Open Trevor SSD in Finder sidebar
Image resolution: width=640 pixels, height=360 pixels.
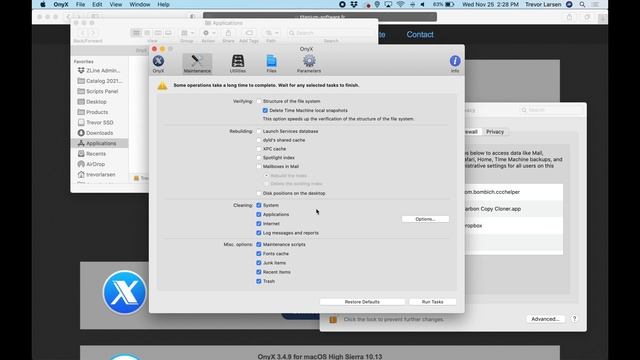coord(99,122)
